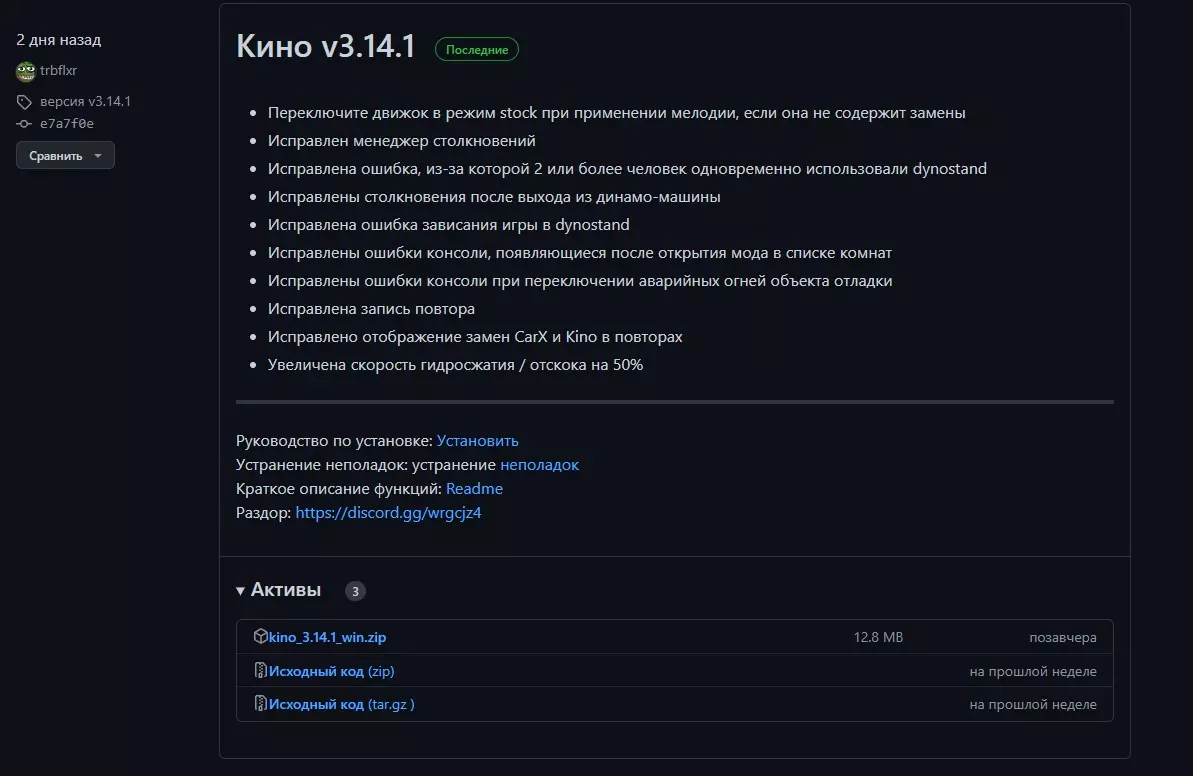1193x776 pixels.
Task: Open commit e7a7f0e
Action: tap(67, 124)
